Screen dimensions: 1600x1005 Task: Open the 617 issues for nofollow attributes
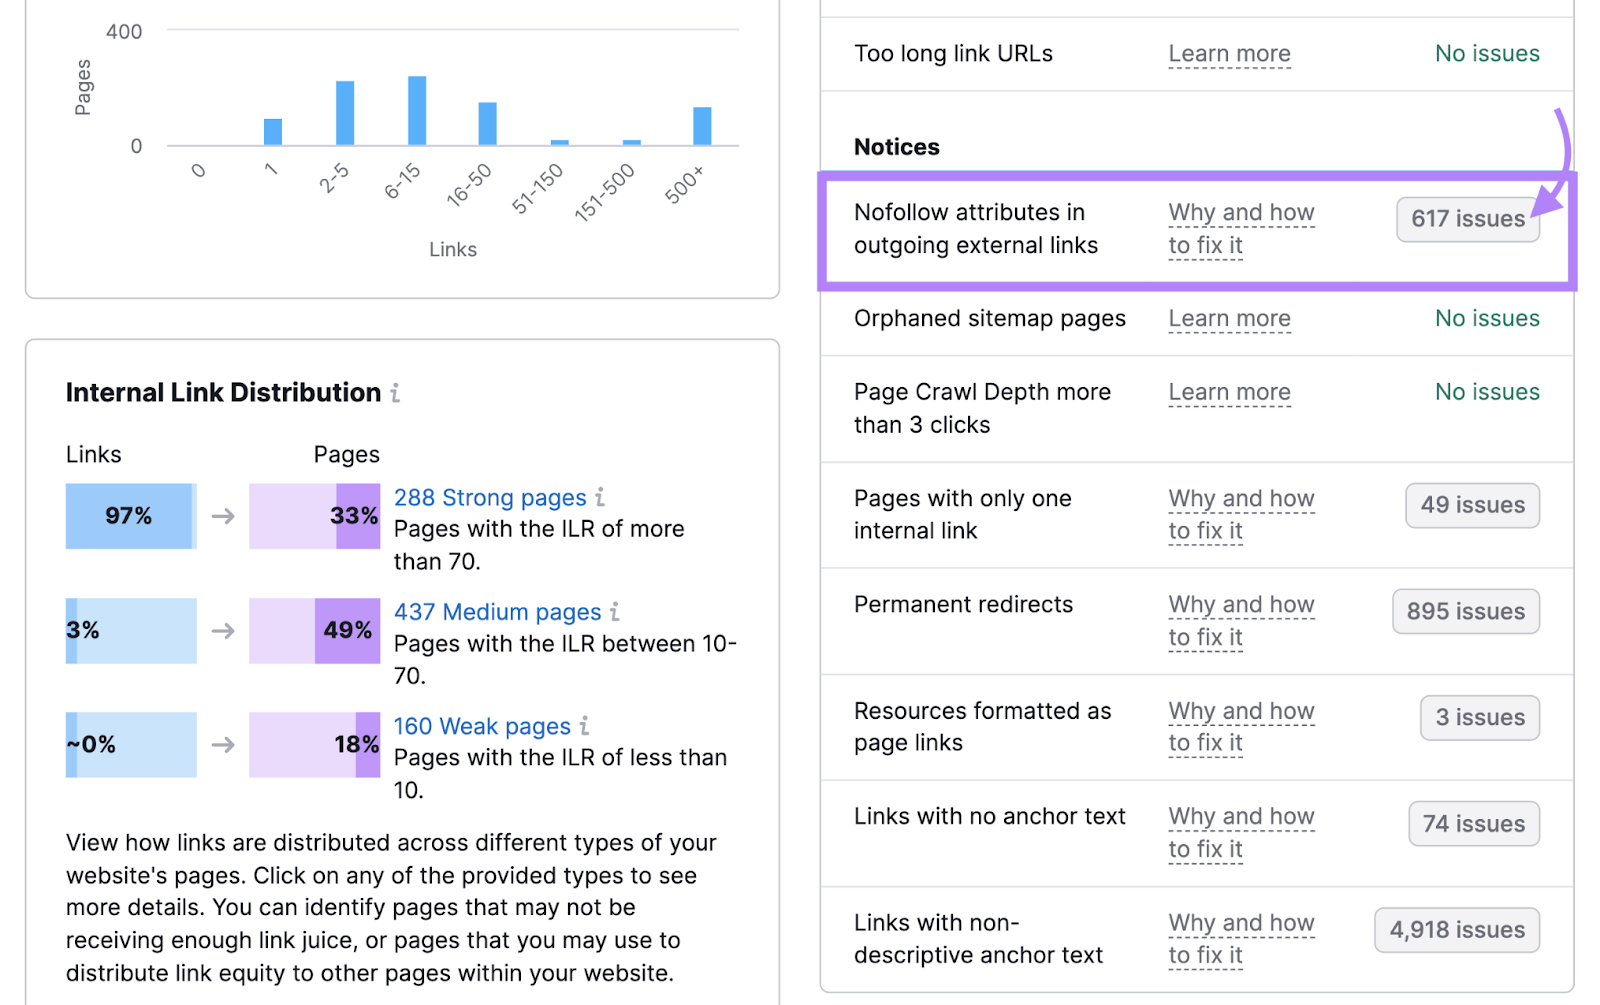click(1467, 219)
